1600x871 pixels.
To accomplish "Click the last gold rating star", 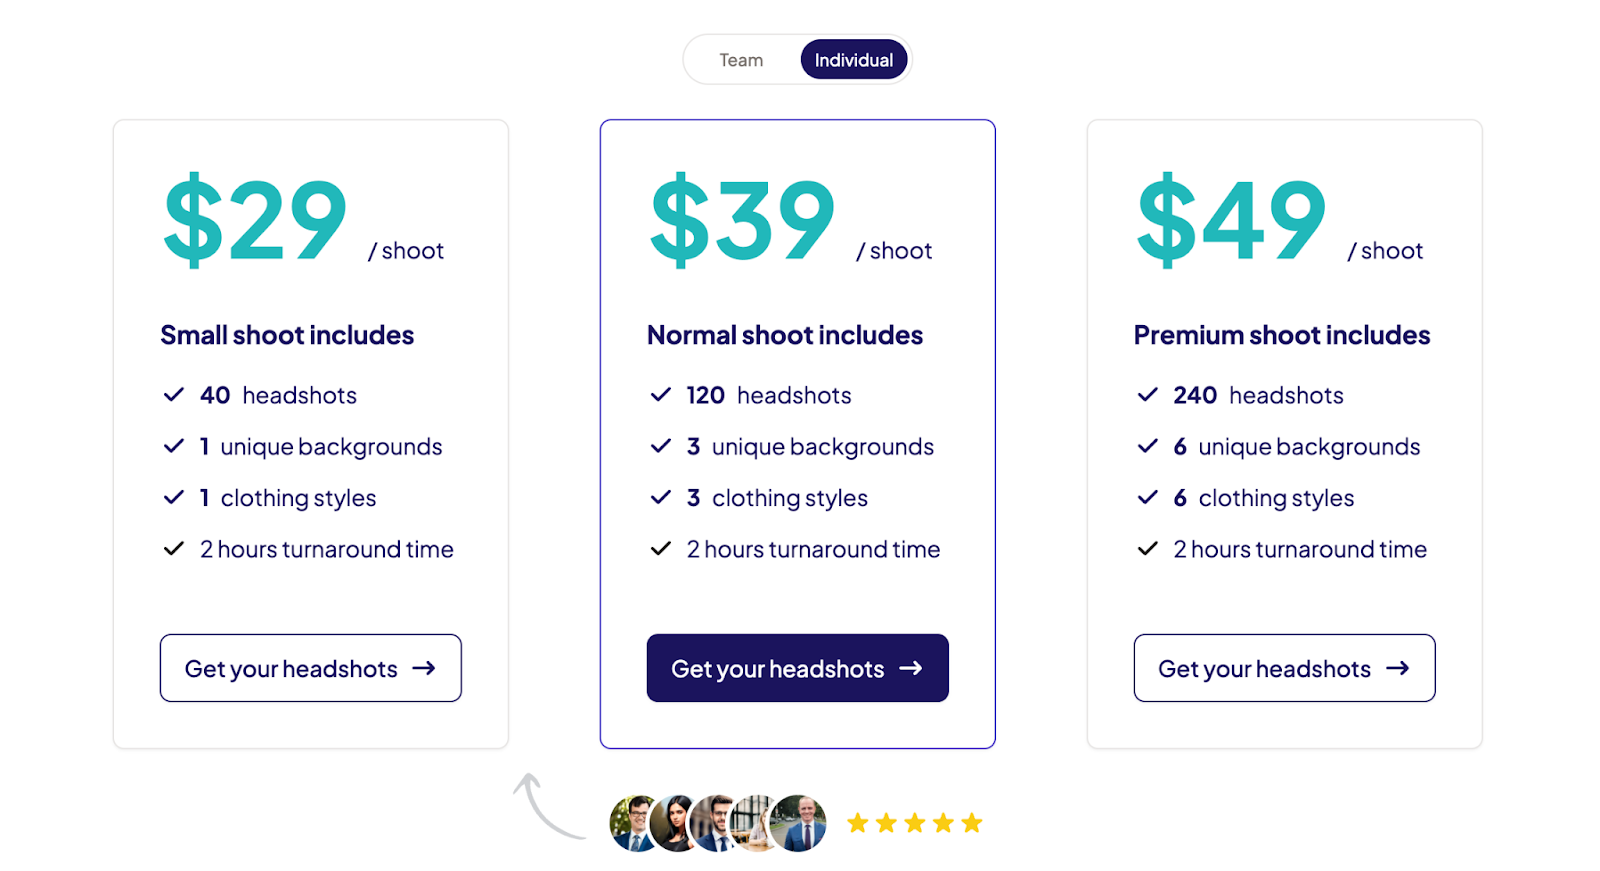I will pos(972,823).
